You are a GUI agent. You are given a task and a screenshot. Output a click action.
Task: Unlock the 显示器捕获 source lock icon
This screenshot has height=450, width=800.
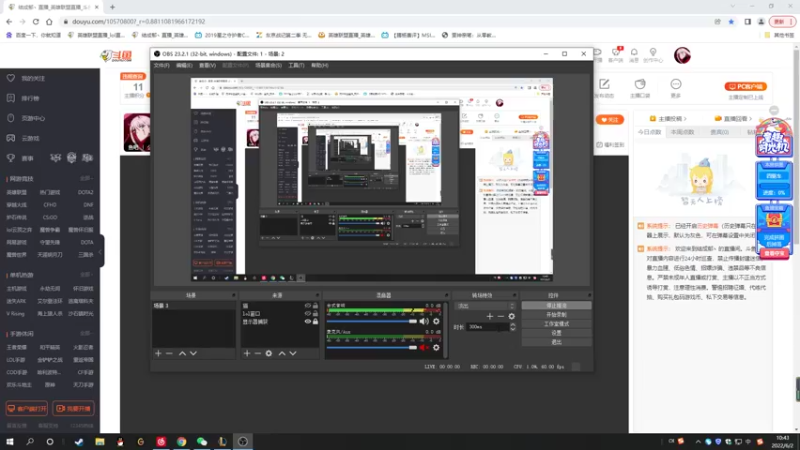315,322
